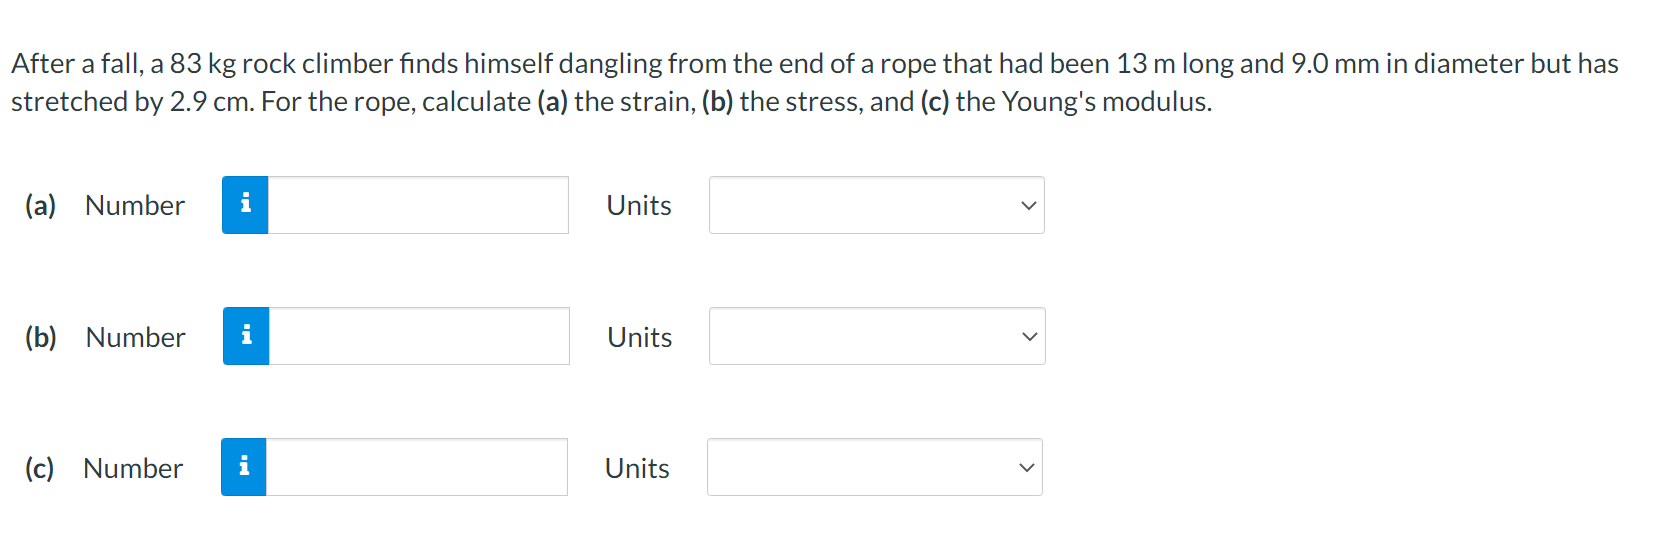Click the chevron arrow in (c) units selector
Viewport: 1654px width, 547px height.
[x=1027, y=468]
